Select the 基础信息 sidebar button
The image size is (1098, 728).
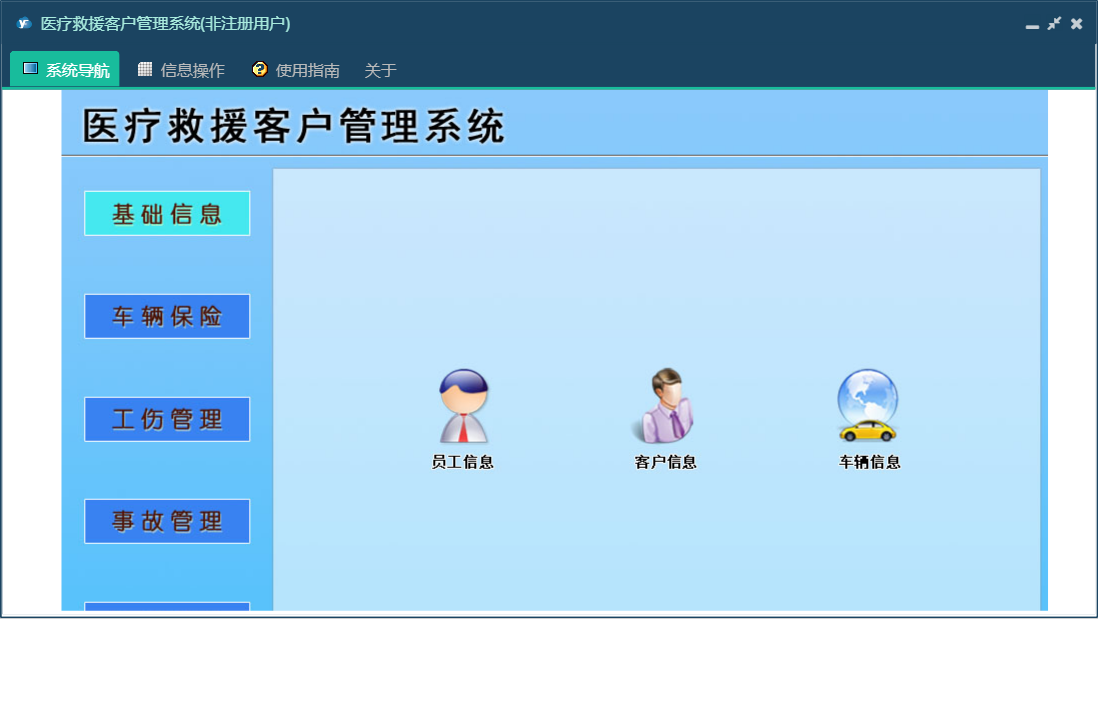coord(167,214)
